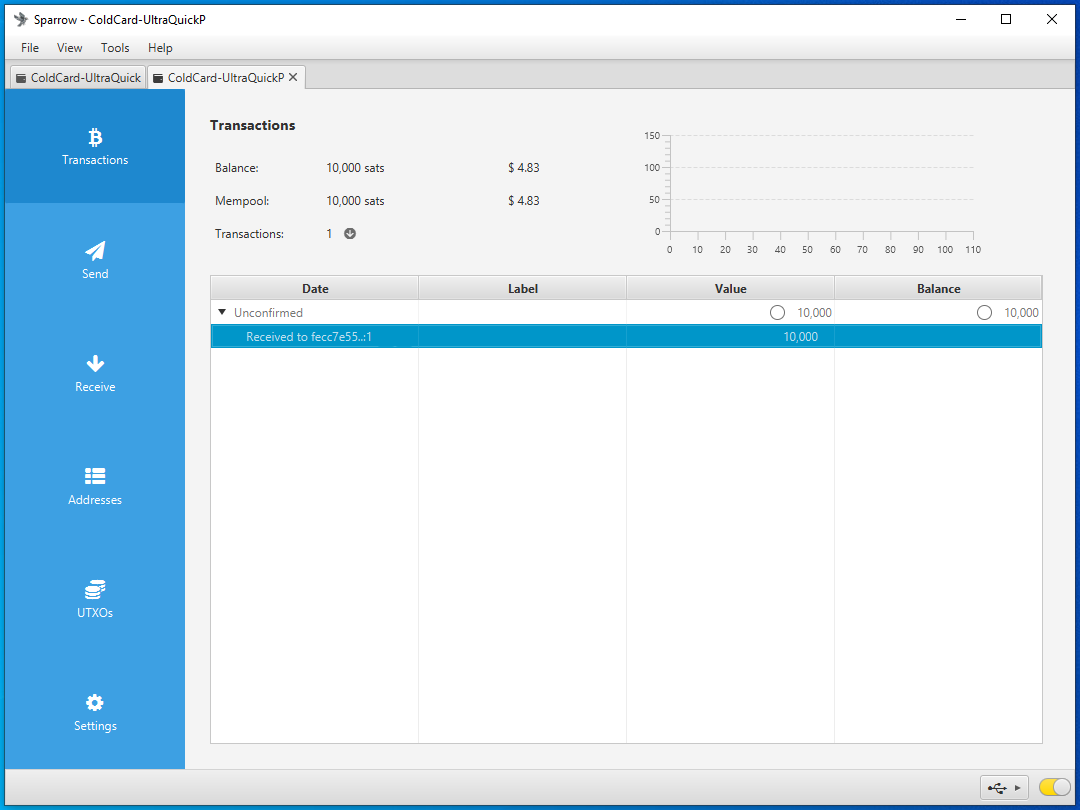1080x810 pixels.
Task: Switch to the ColdCard-UltraQuick wallet tab
Action: tap(78, 78)
